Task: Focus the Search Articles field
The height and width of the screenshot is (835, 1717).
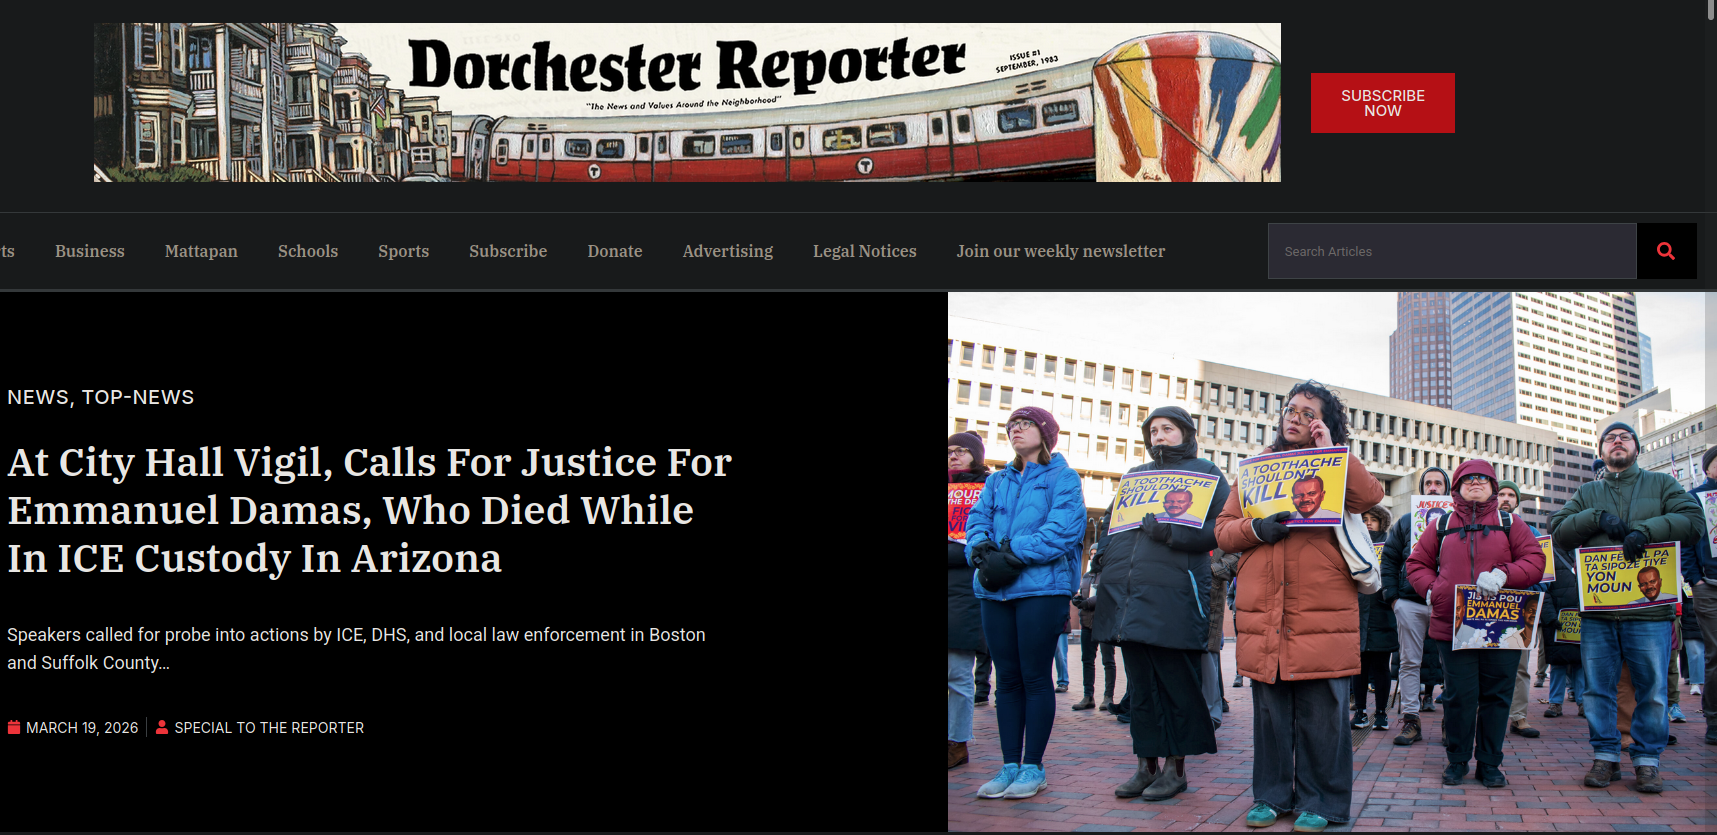Action: pos(1452,251)
